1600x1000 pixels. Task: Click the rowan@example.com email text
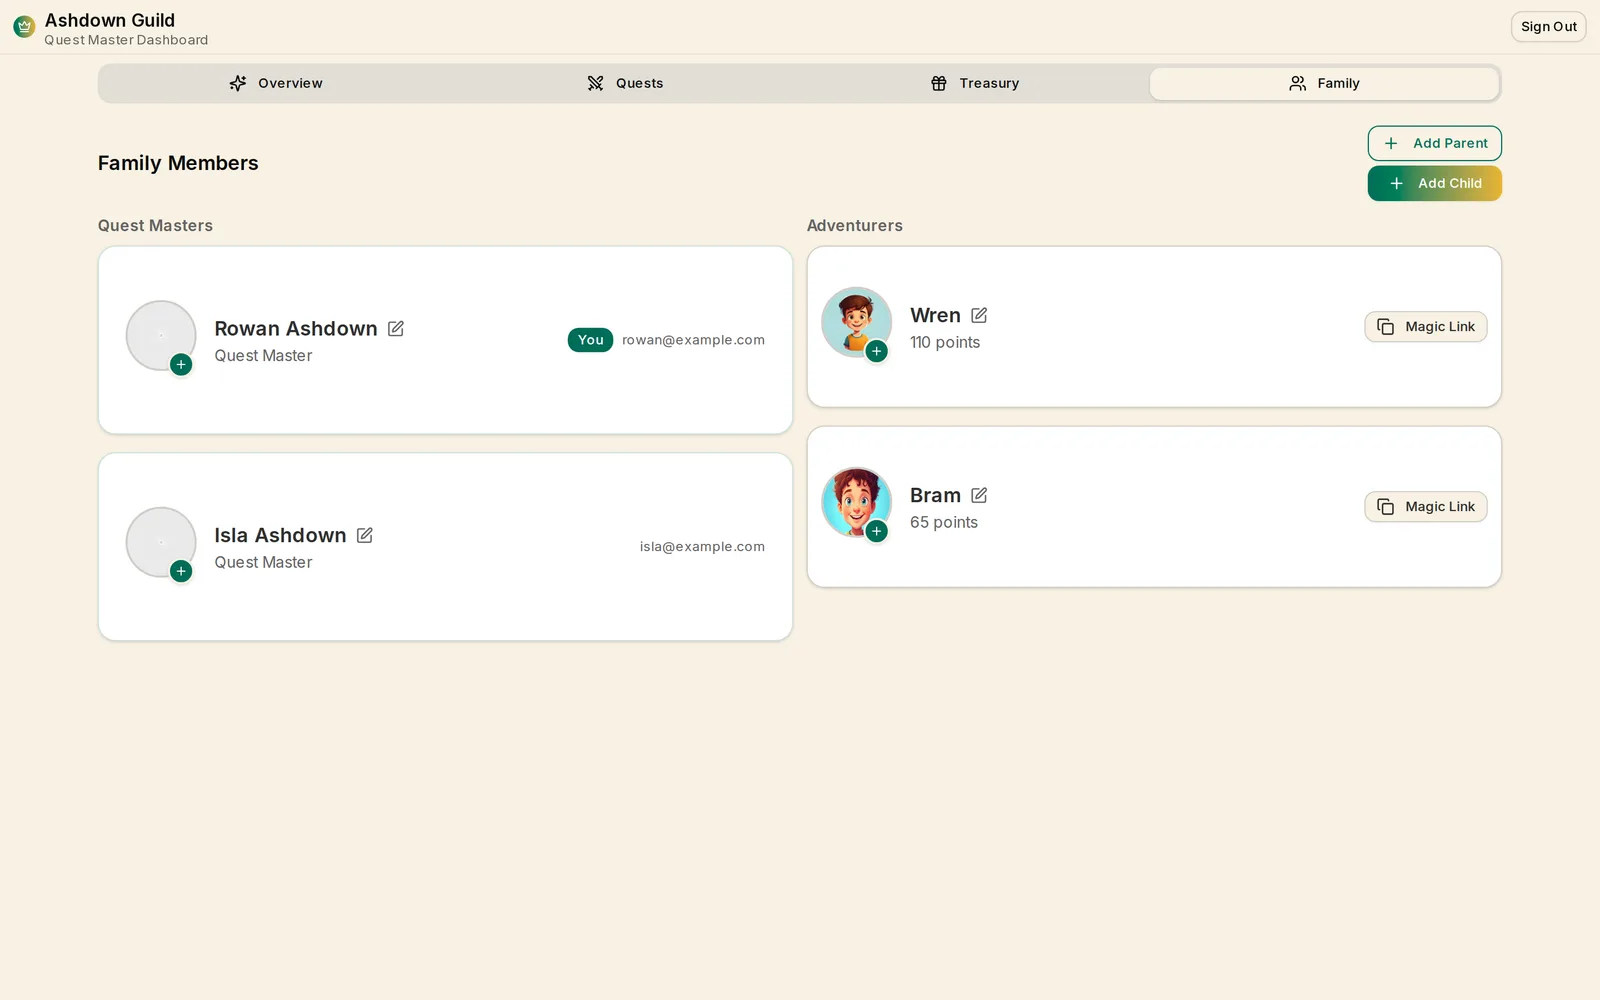(x=693, y=340)
